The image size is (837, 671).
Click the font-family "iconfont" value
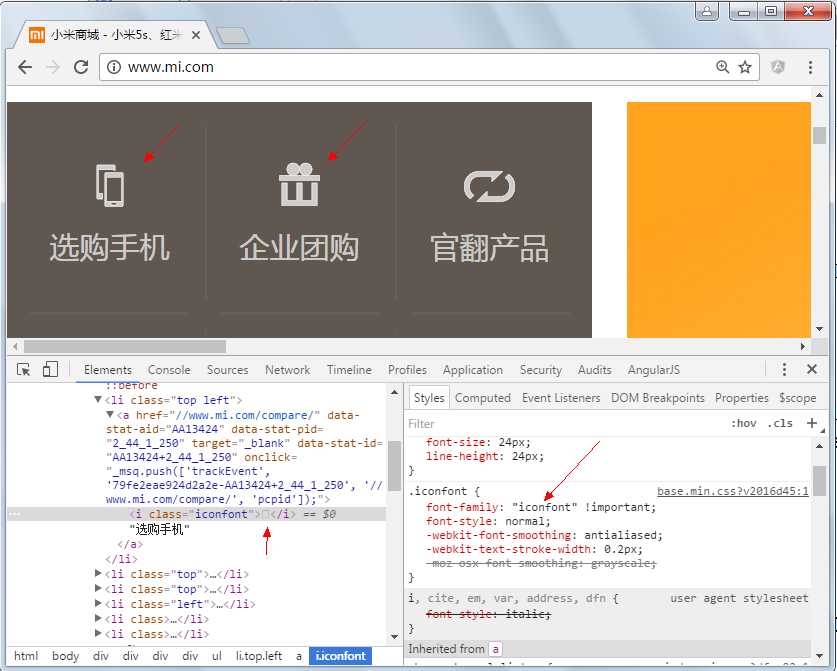544,507
